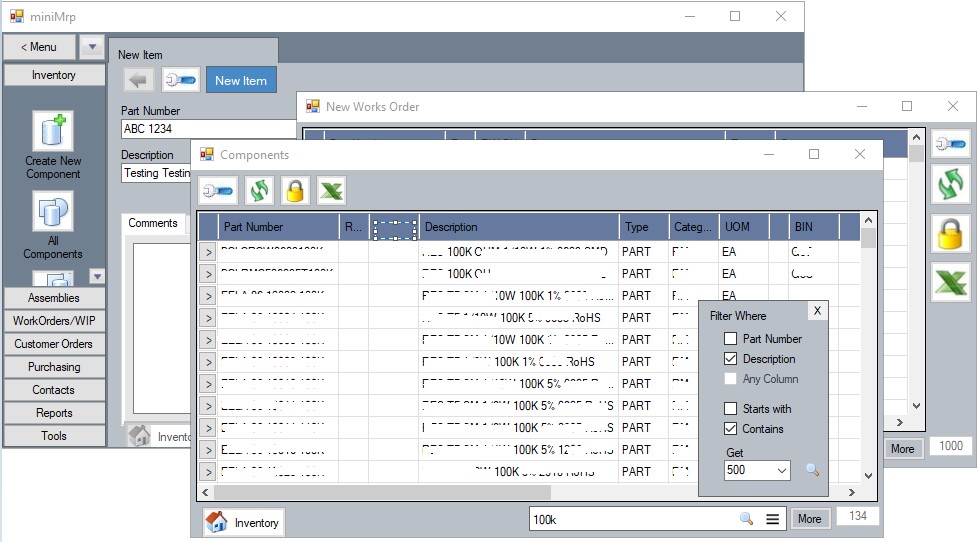978x542 pixels.
Task: Click the 100k search input field
Action: (630, 519)
